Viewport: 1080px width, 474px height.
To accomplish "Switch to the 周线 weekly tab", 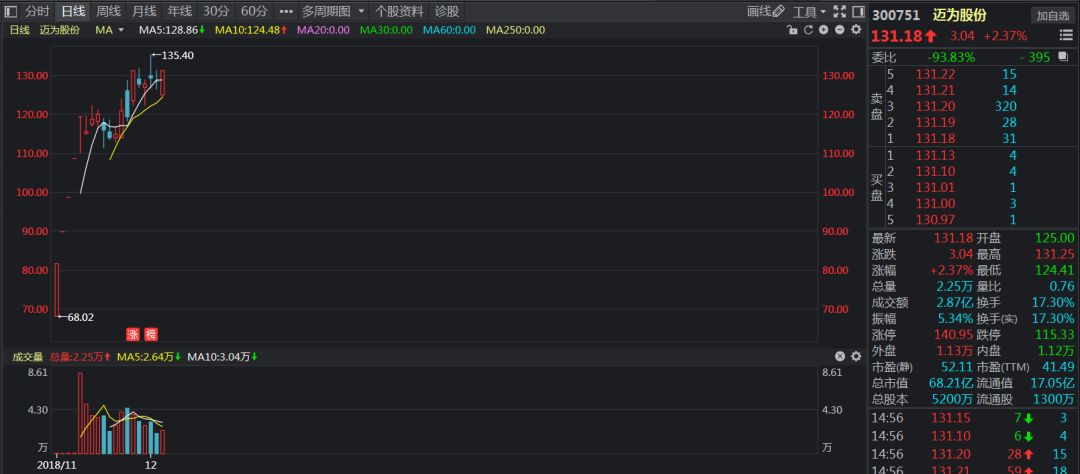I will point(108,11).
